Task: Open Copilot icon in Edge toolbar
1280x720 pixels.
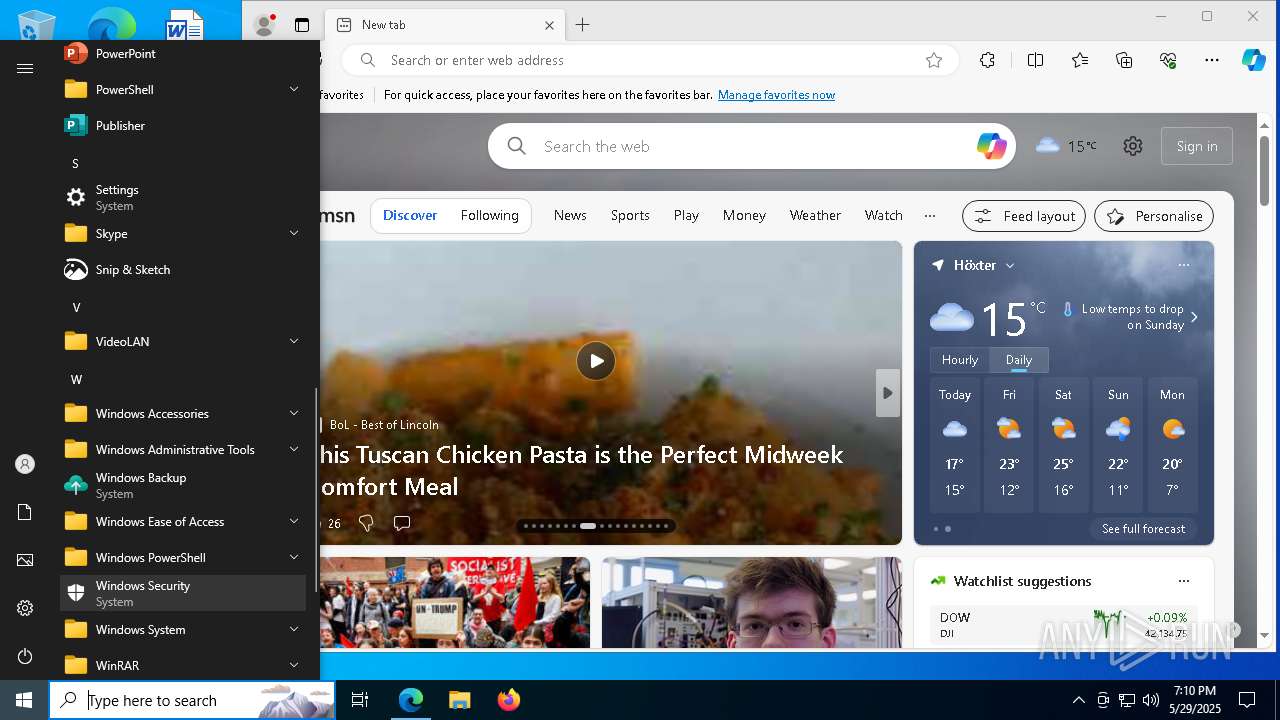Action: coord(1254,60)
